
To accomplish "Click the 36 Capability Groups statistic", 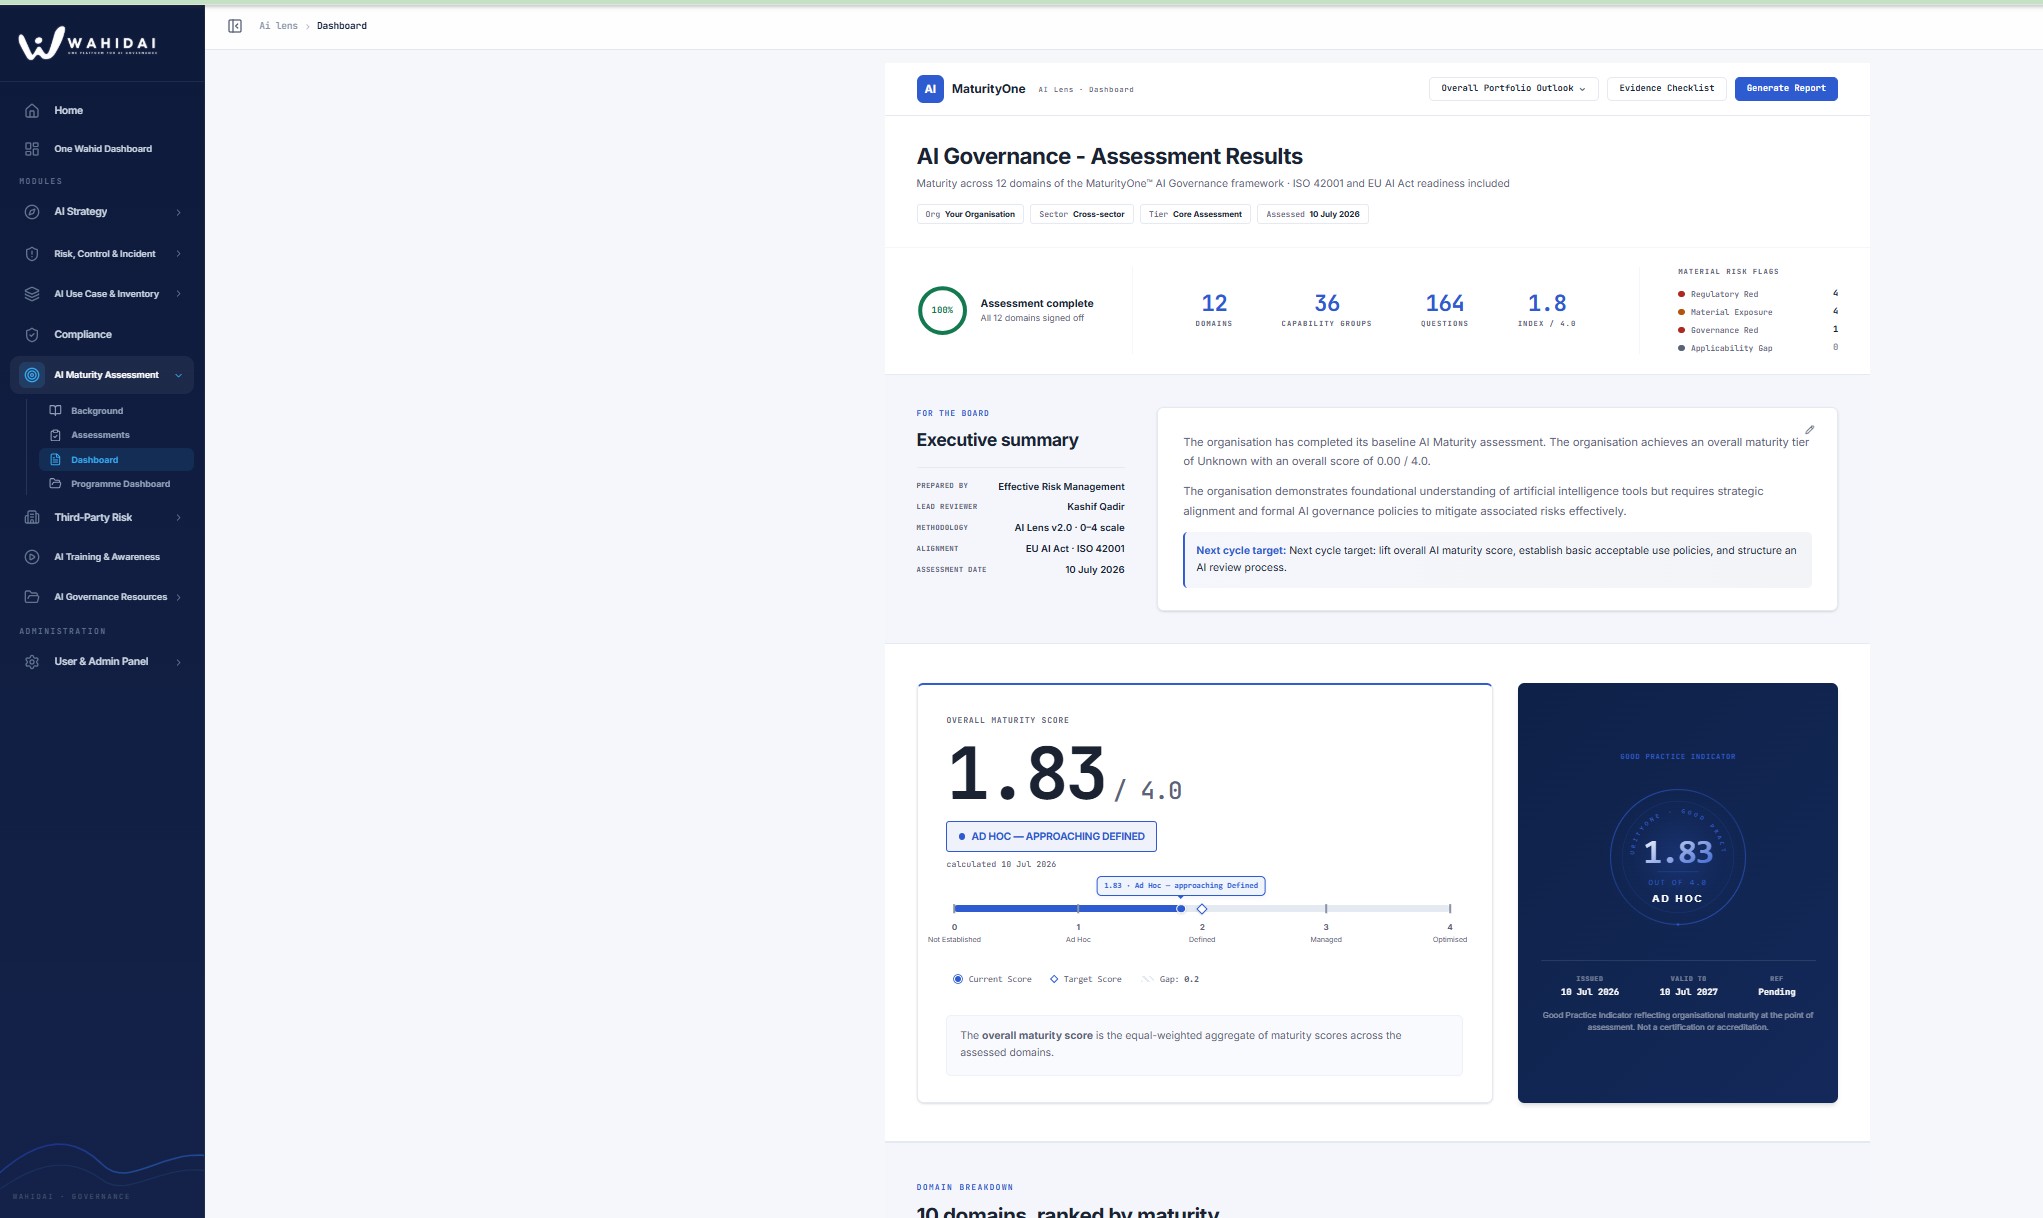I will 1326,310.
